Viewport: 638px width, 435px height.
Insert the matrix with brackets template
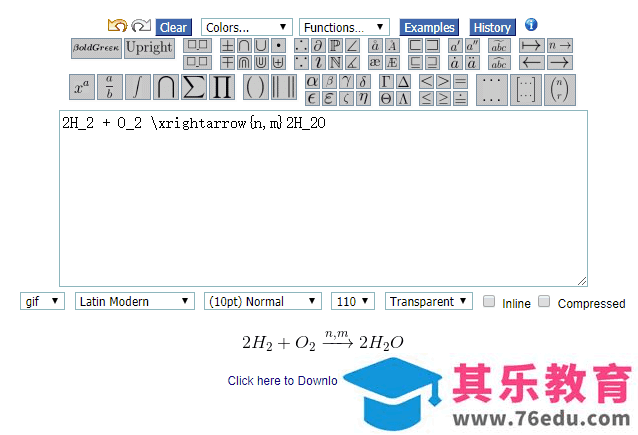[526, 90]
